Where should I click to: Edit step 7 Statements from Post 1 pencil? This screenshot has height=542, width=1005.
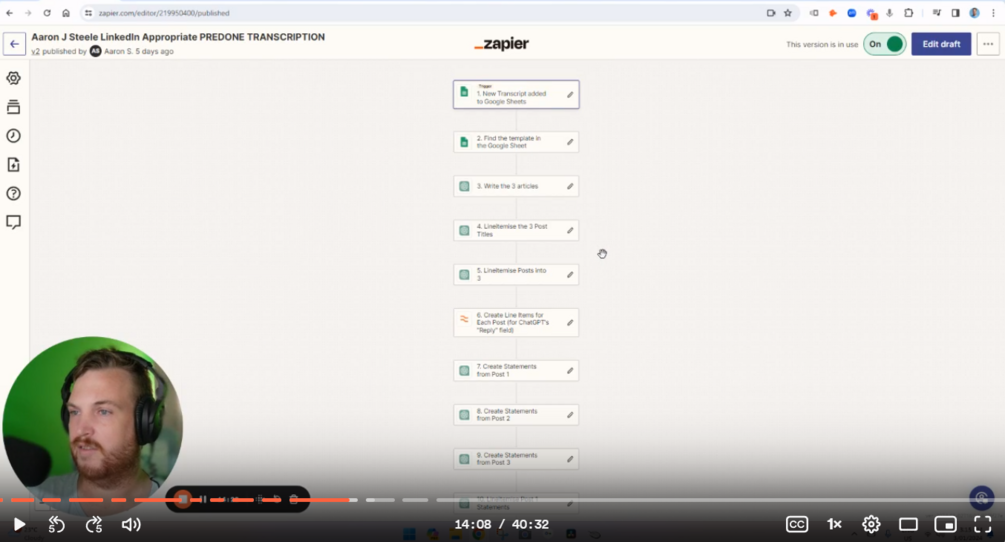pos(570,370)
